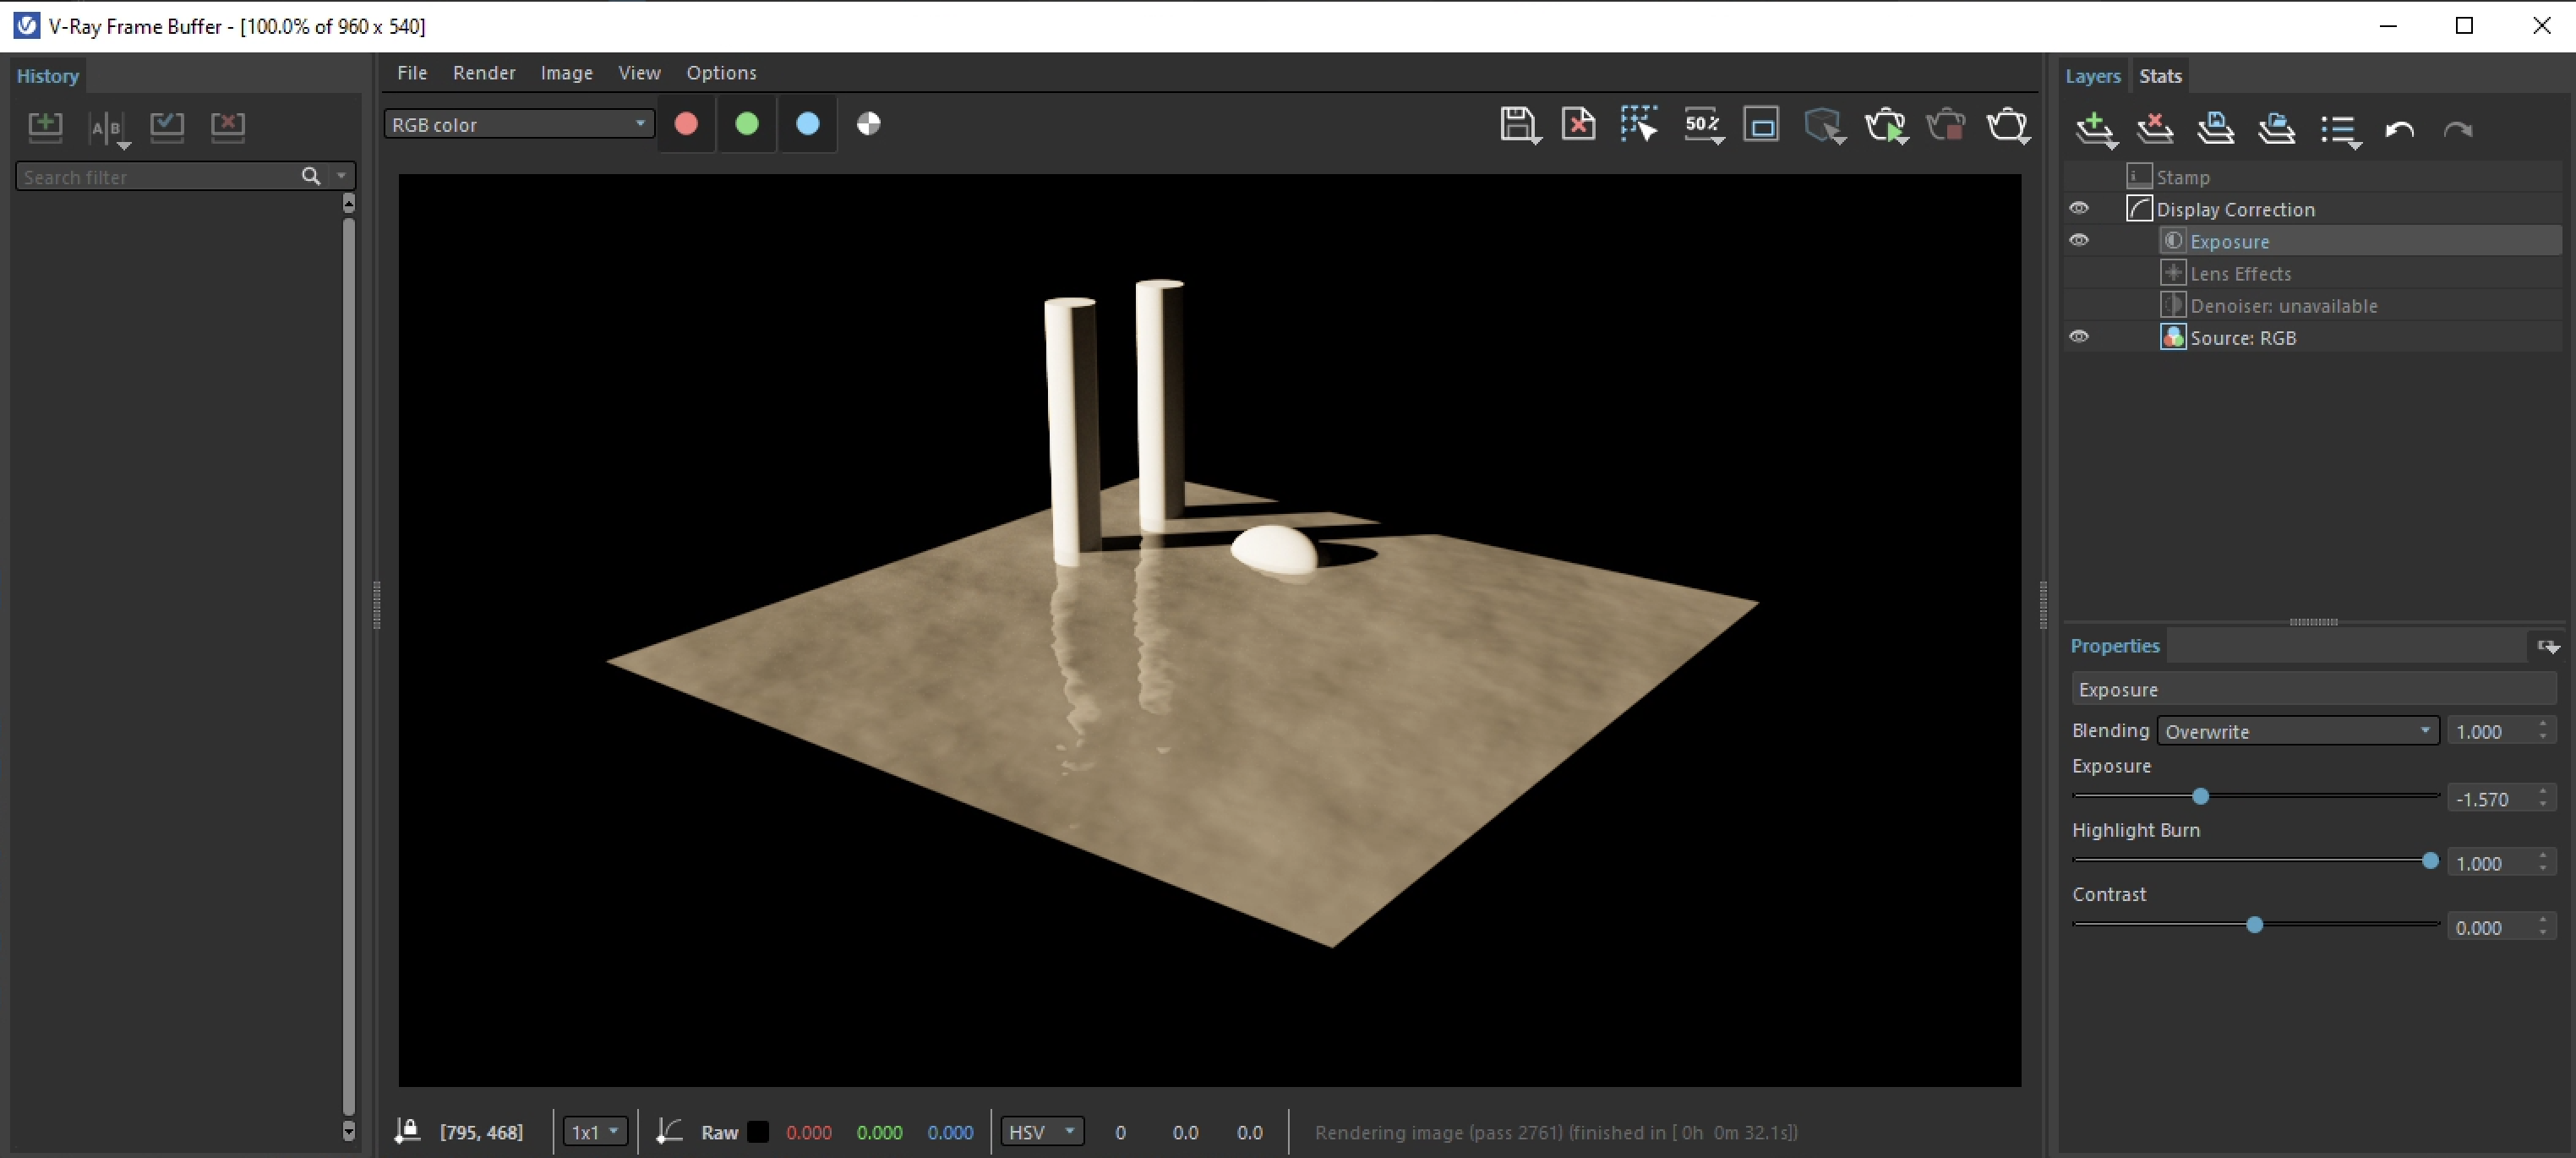
Task: Select the region render tool
Action: pyautogui.click(x=1638, y=125)
